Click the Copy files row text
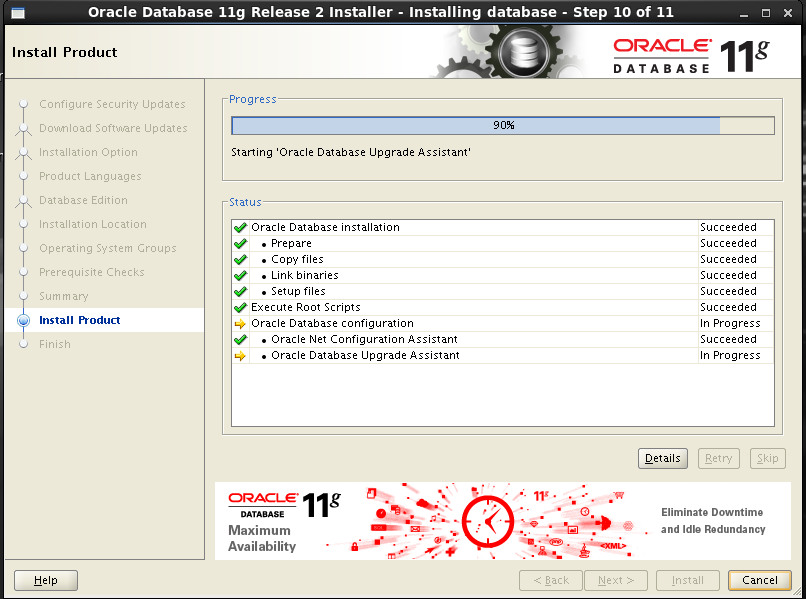This screenshot has width=806, height=599. [x=297, y=259]
